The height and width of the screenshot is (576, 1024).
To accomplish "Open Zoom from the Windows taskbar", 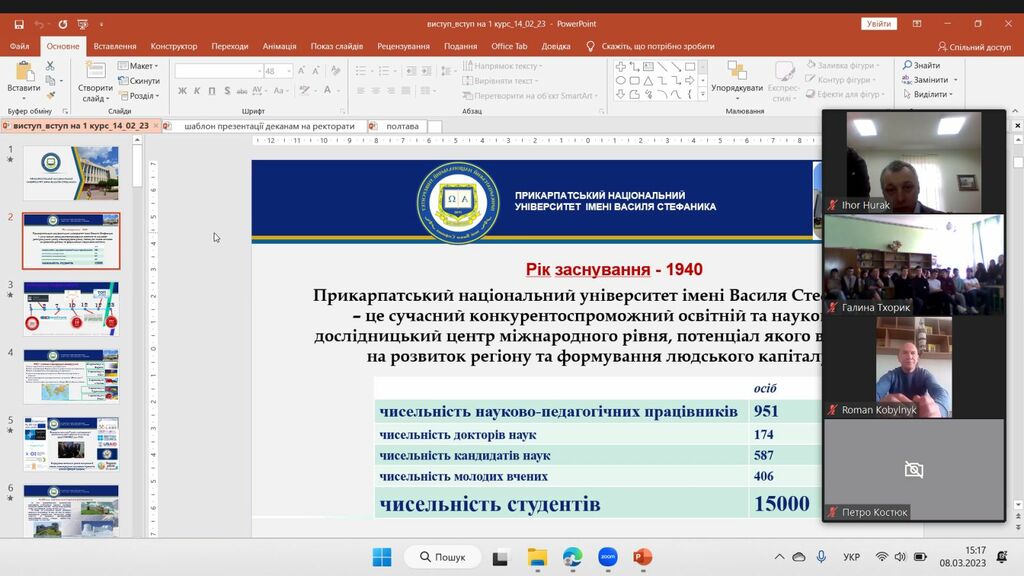I will [x=607, y=557].
